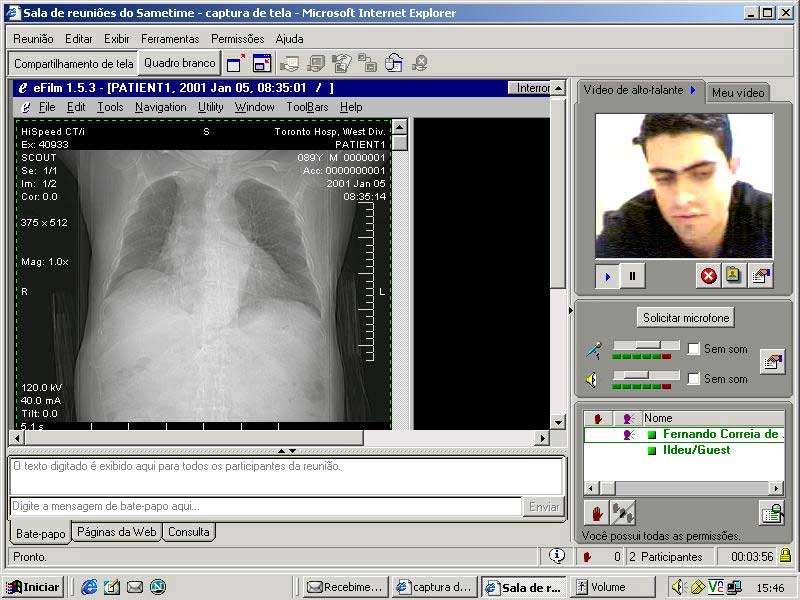Check Sem som for speaker
The width and height of the screenshot is (800, 600).
(x=693, y=379)
